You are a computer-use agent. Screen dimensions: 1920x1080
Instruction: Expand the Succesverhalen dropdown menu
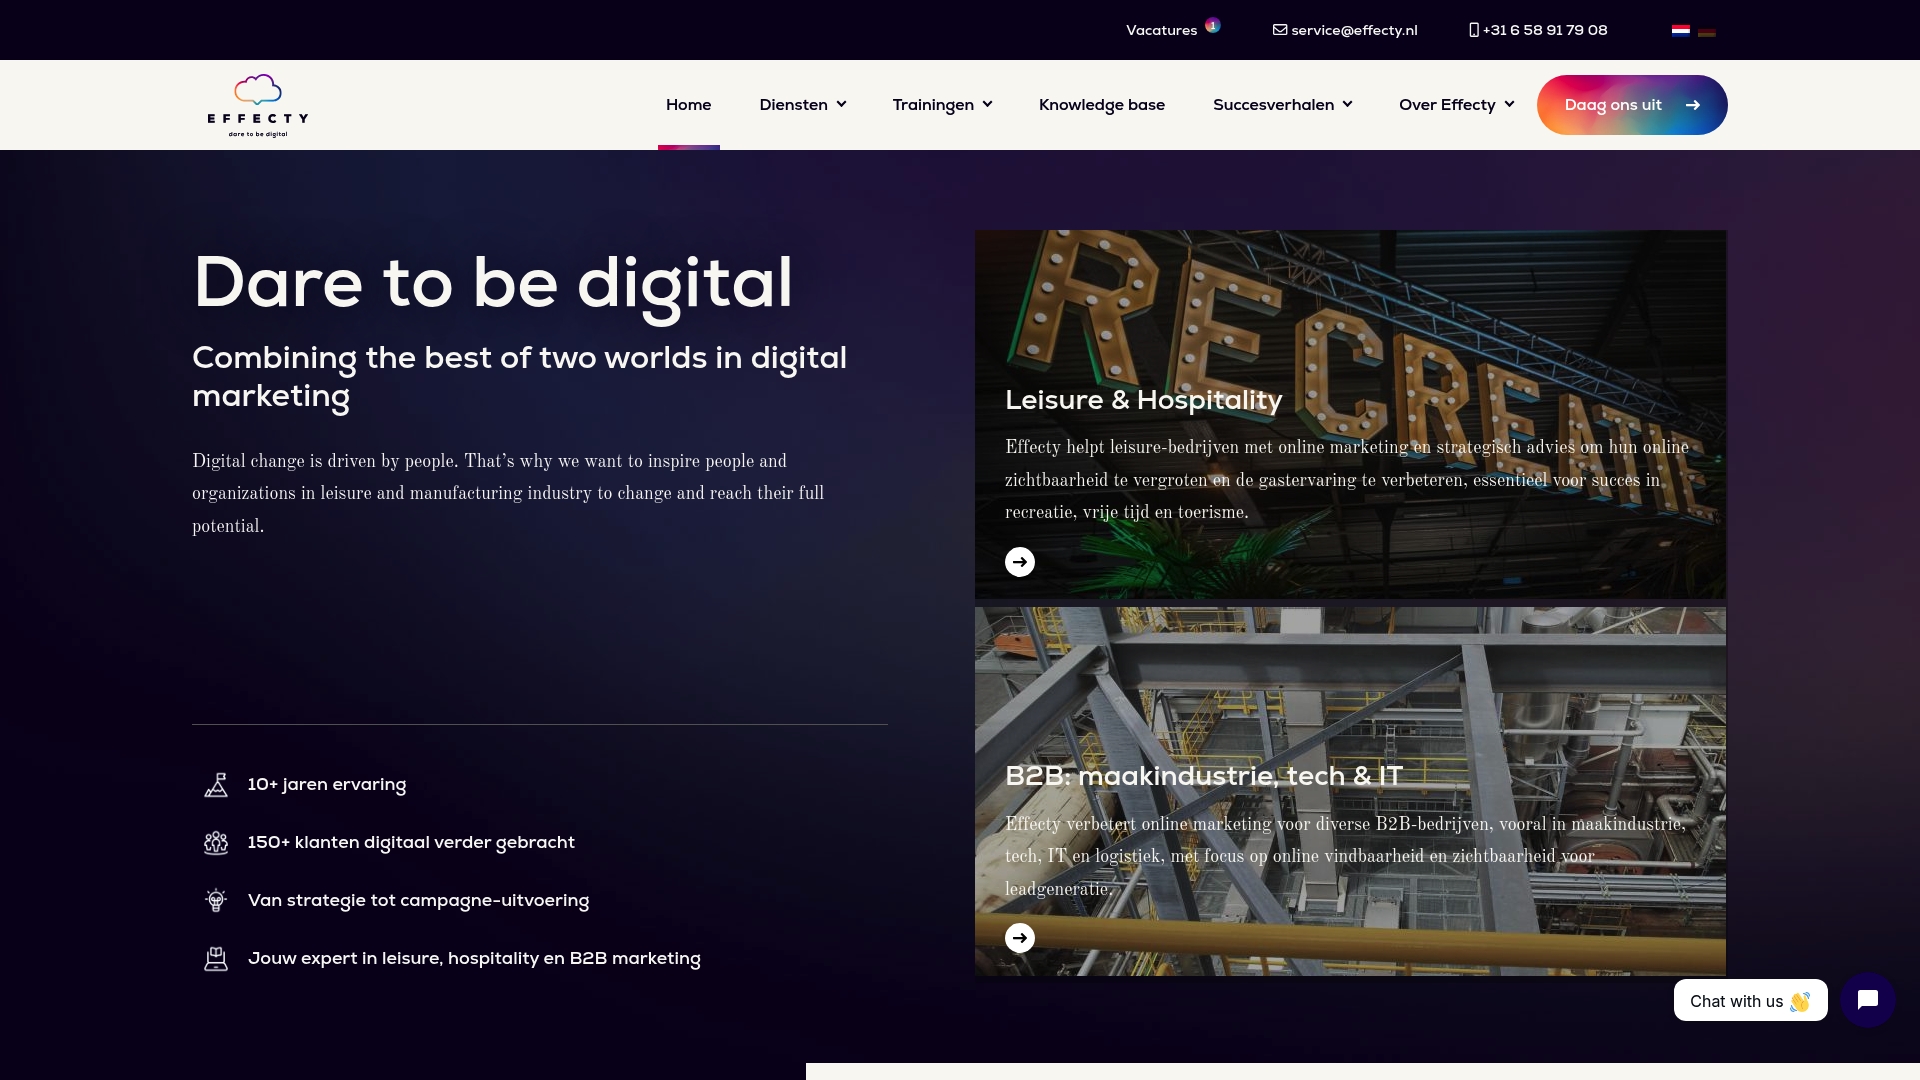1282,105
